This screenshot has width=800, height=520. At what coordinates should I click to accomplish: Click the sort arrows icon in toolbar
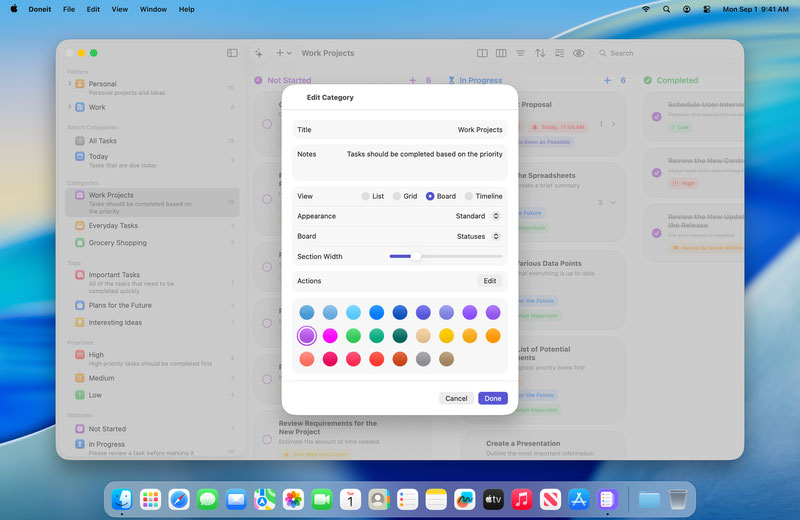tap(540, 53)
